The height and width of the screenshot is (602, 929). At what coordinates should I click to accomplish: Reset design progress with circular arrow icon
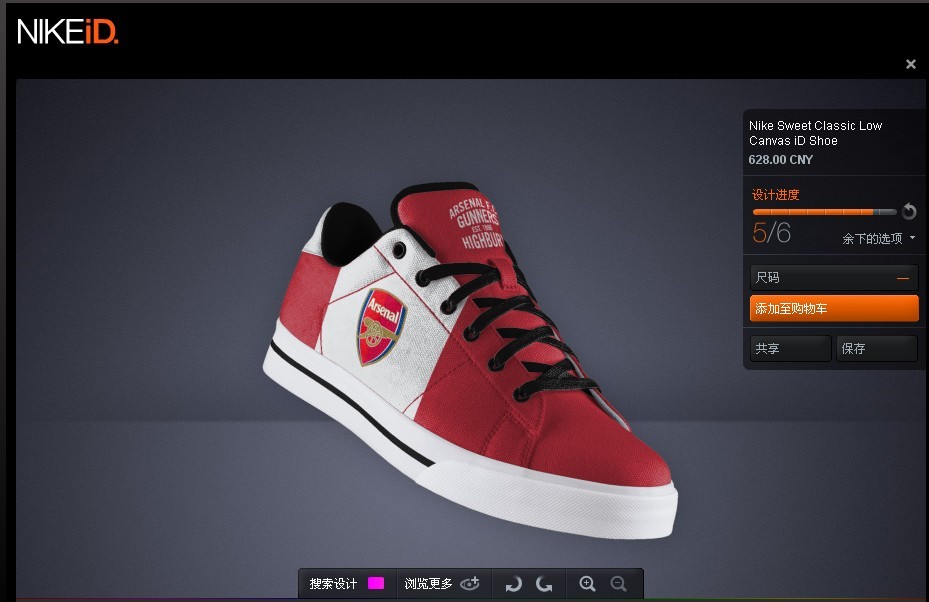(x=909, y=211)
